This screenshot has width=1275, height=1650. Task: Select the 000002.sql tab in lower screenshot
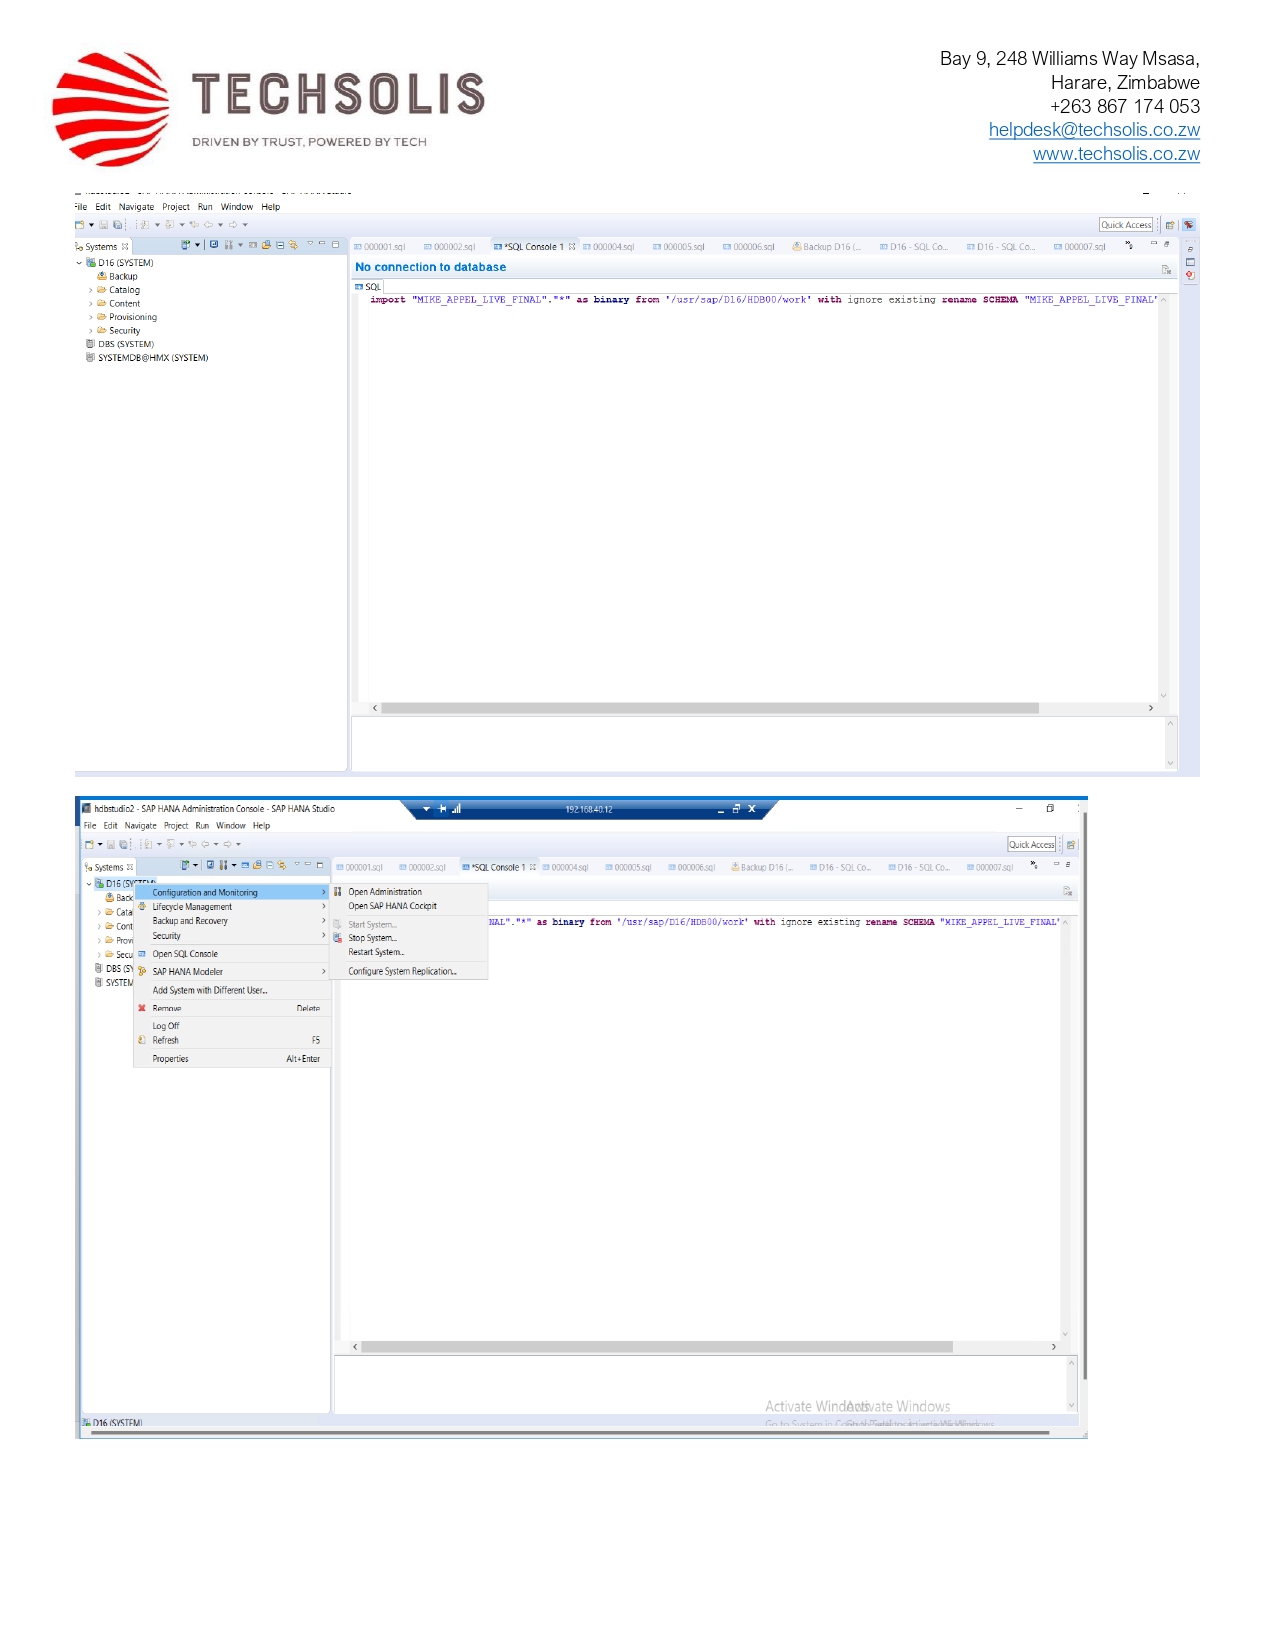click(x=422, y=867)
